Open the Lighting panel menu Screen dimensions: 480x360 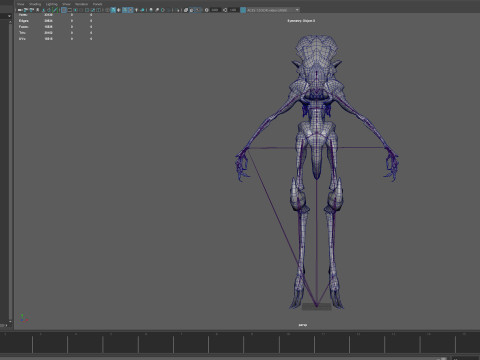[x=52, y=4]
